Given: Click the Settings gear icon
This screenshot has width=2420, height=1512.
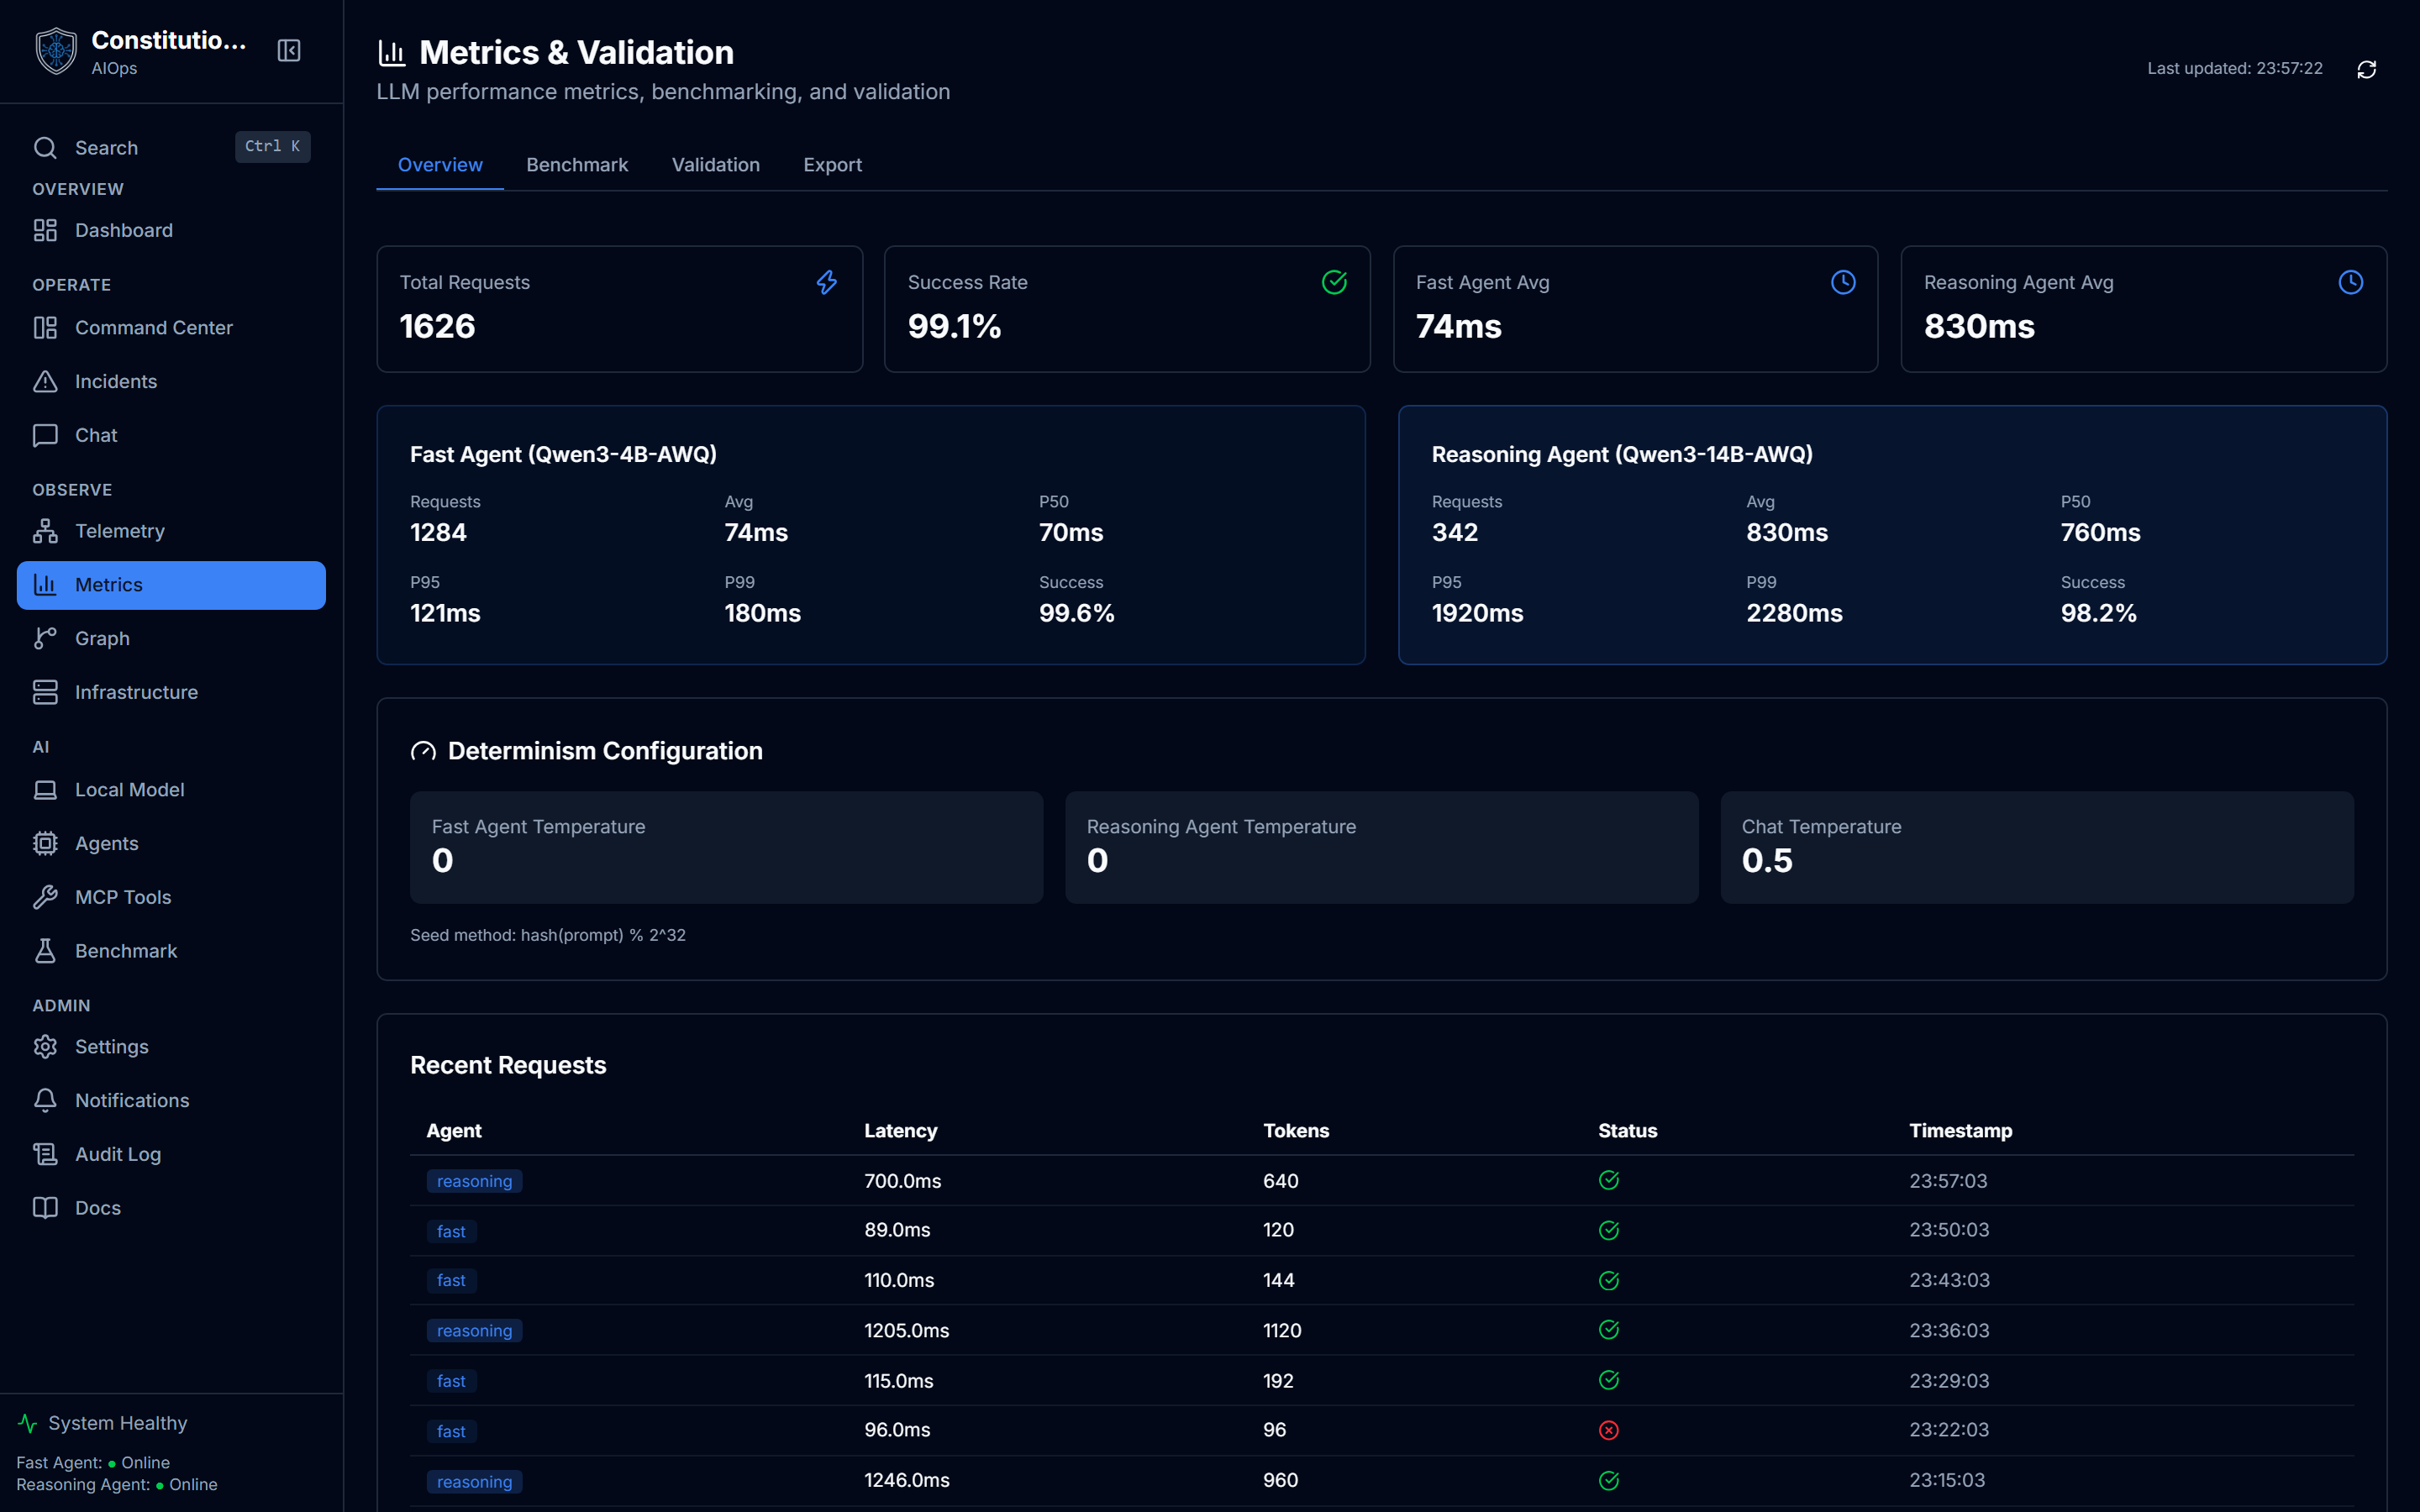Looking at the screenshot, I should [45, 1047].
